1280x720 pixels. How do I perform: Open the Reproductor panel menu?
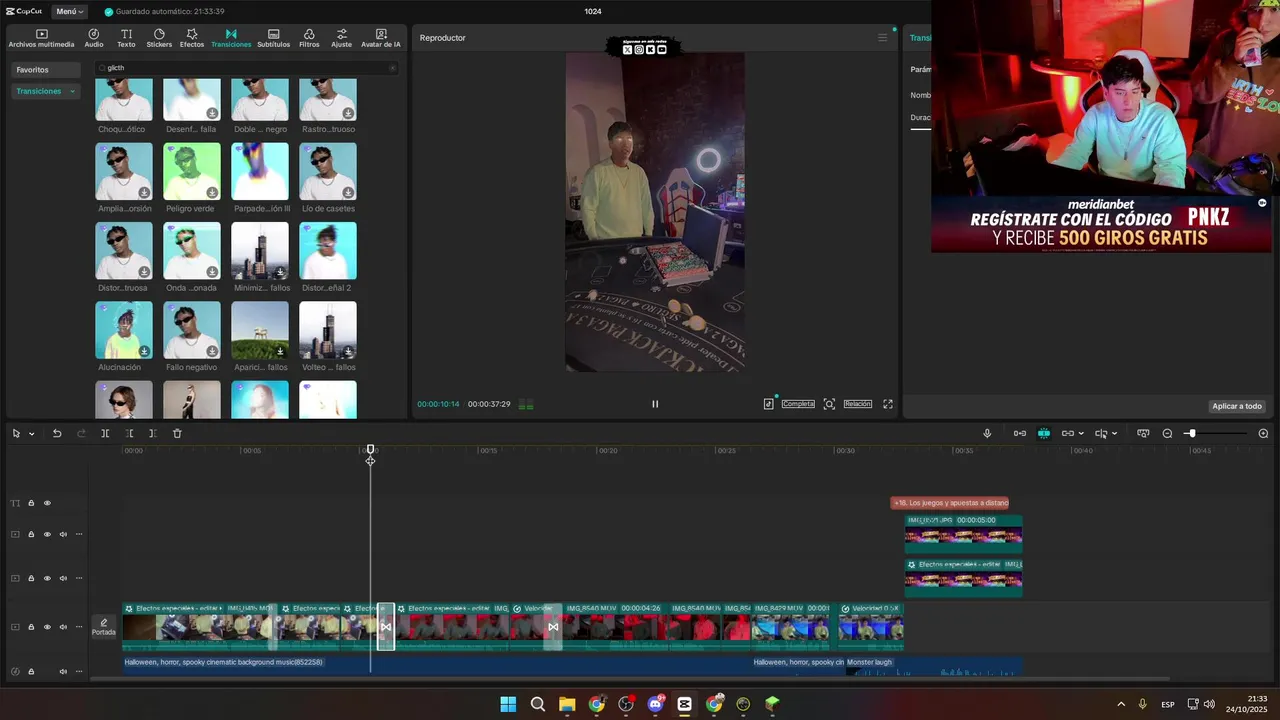point(882,38)
